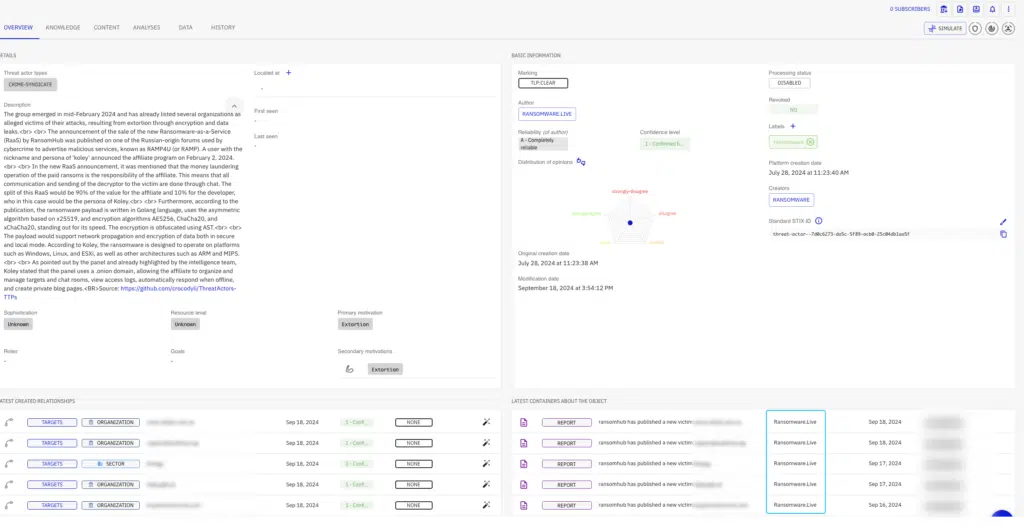1024x527 pixels.
Task: Go to the Analyses tab
Action: coord(146,27)
